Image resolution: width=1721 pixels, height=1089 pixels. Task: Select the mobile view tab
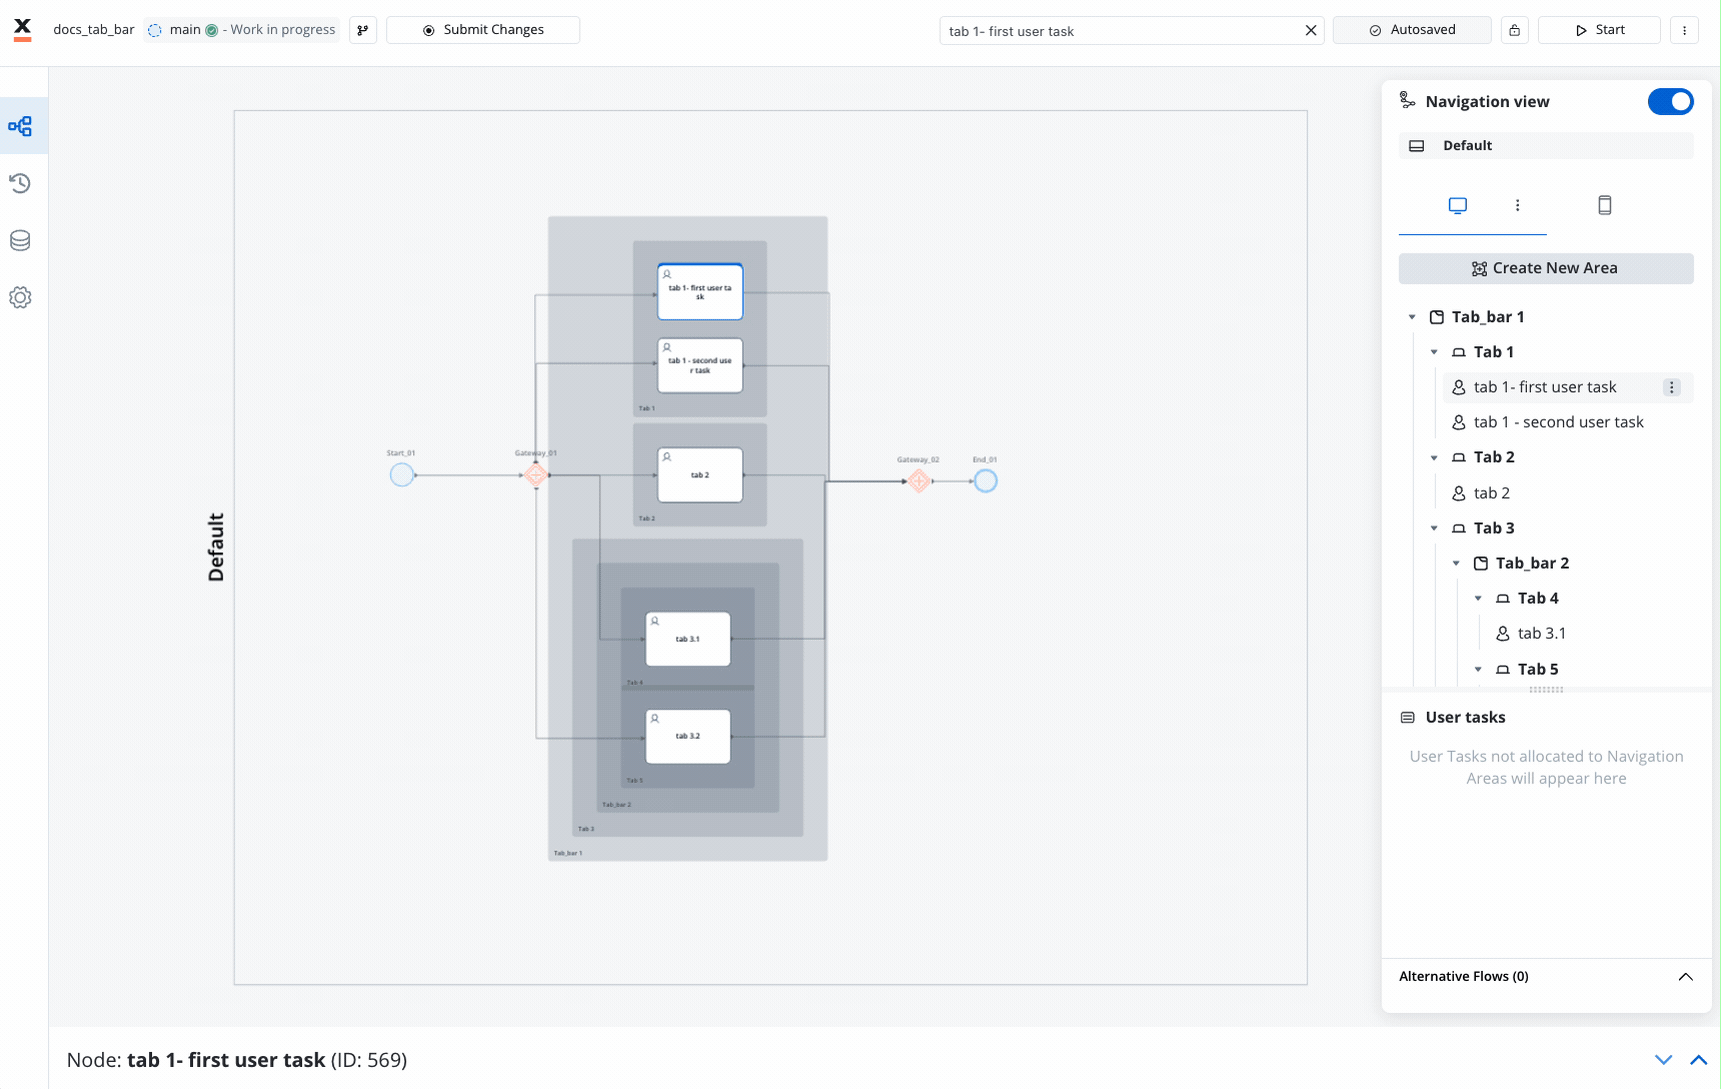pyautogui.click(x=1605, y=205)
